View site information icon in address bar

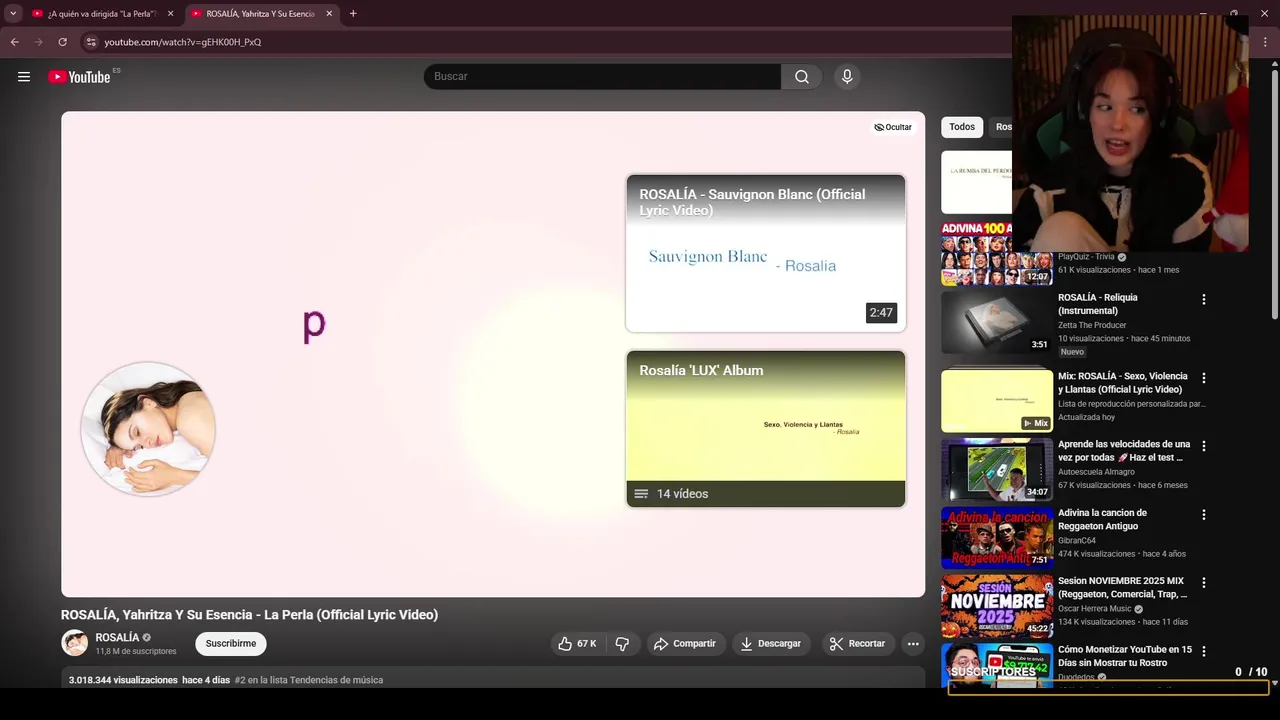pos(91,42)
